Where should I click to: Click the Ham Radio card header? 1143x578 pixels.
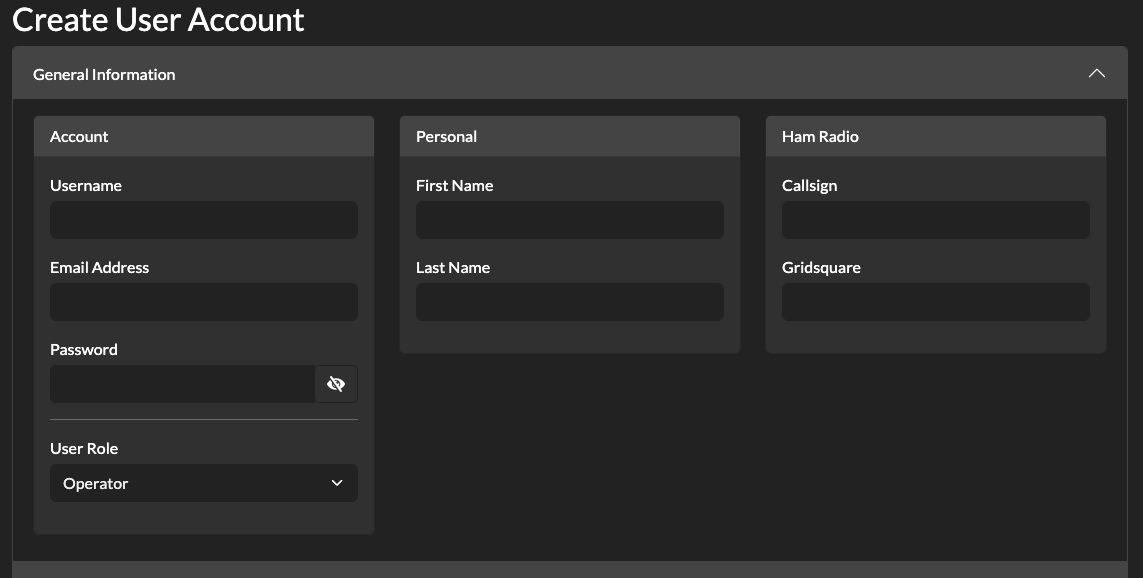point(936,136)
